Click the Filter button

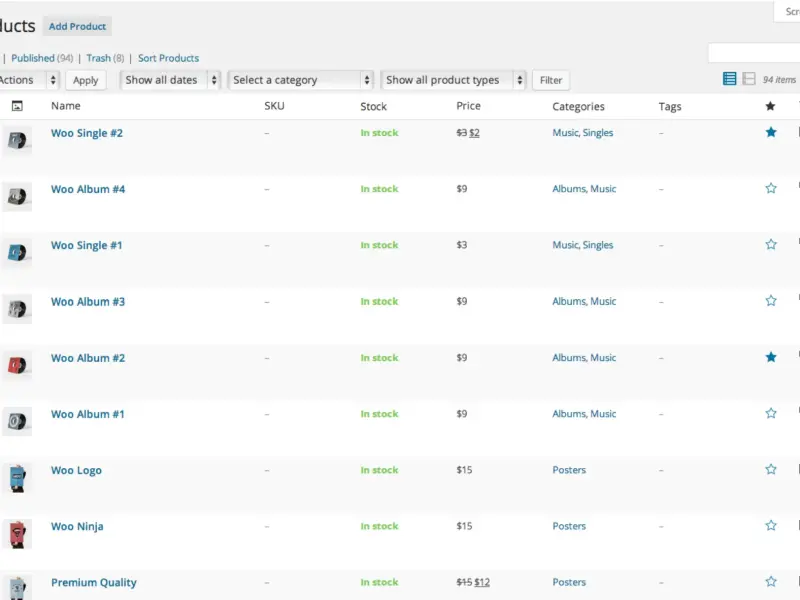point(551,80)
